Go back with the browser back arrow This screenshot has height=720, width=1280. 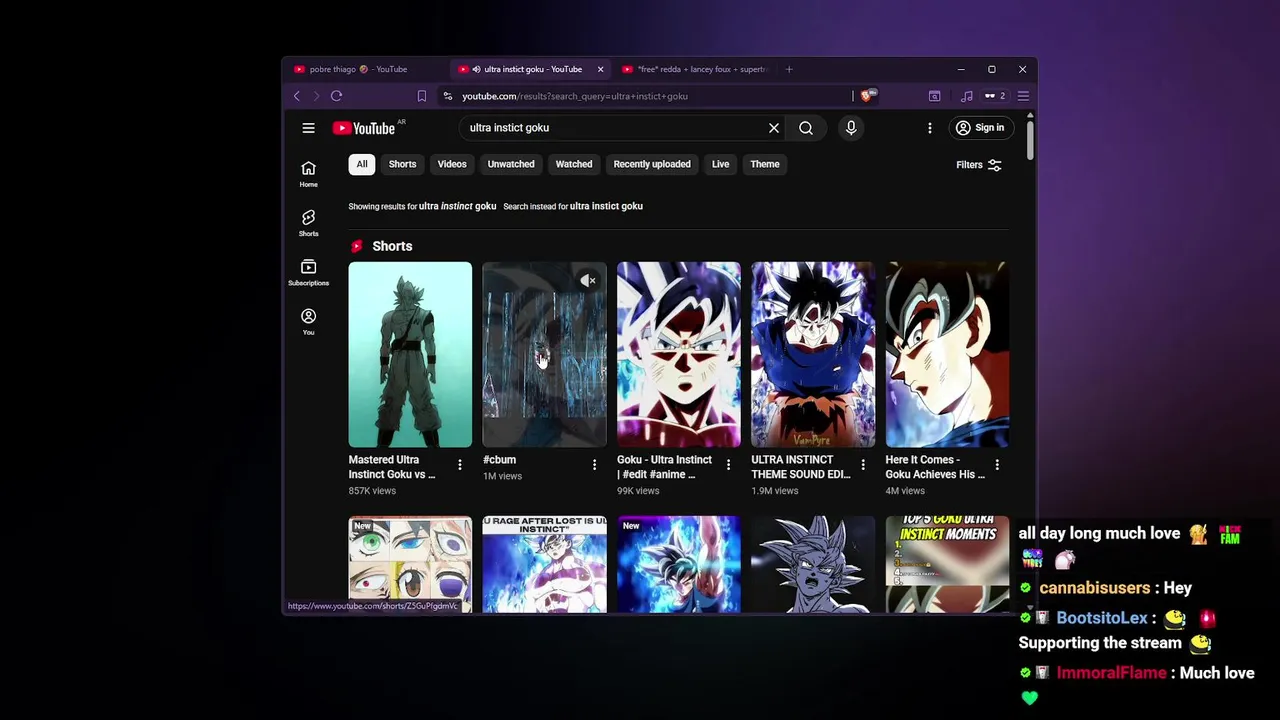click(297, 96)
